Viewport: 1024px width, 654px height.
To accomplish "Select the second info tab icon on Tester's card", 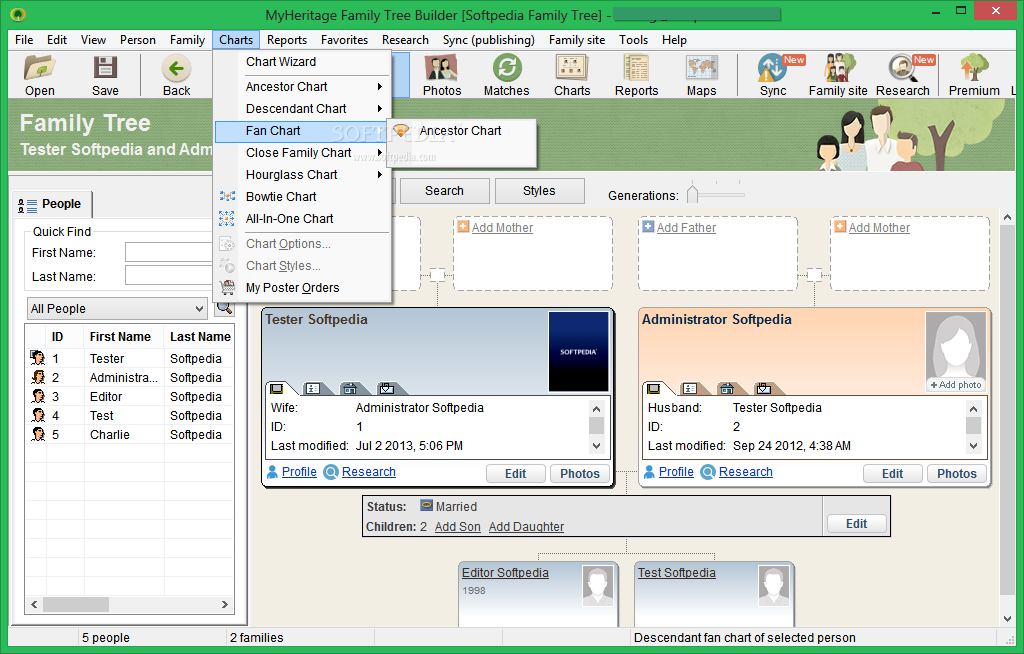I will pyautogui.click(x=313, y=389).
